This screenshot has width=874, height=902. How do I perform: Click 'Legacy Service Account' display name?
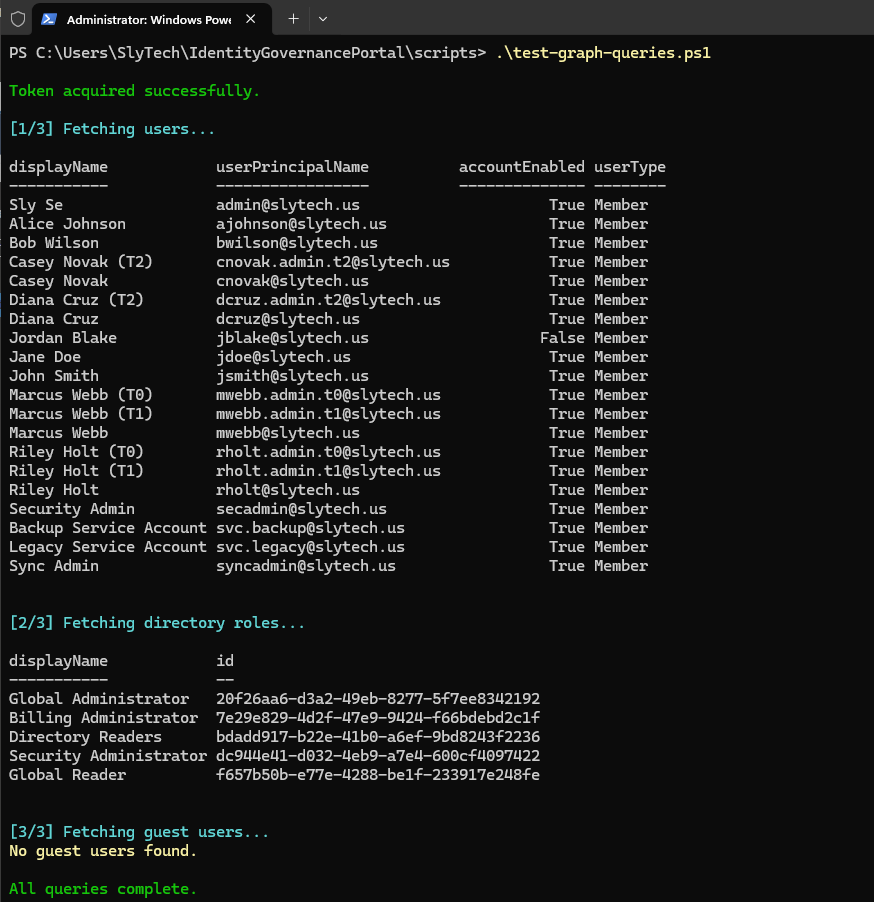pyautogui.click(x=108, y=546)
